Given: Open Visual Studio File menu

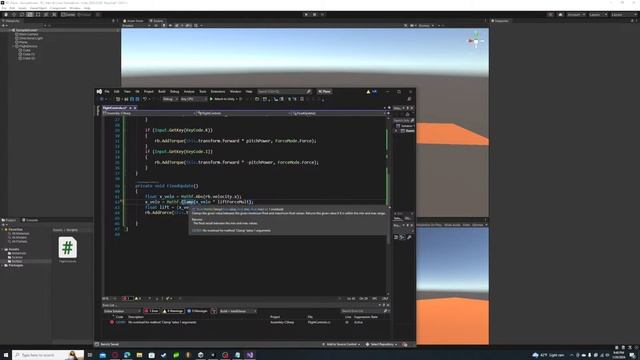Looking at the screenshot, I should 107,91.
